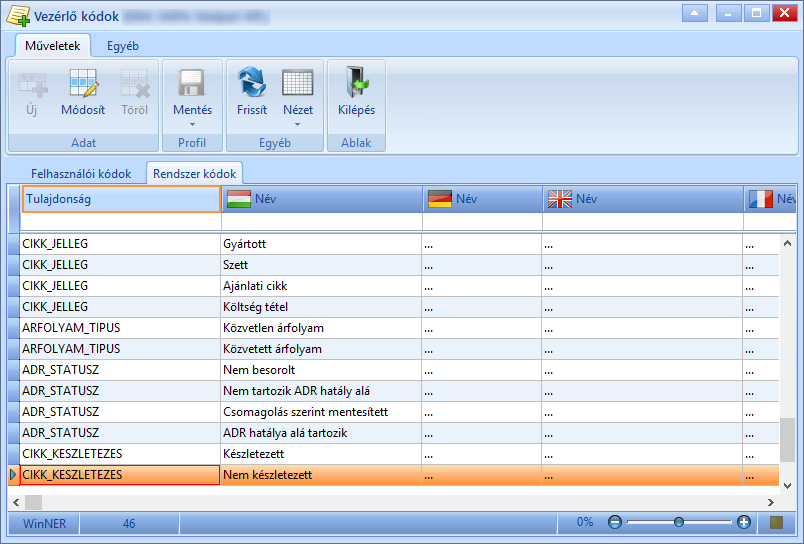Select the Közvetlen árfolyam row
The height and width of the screenshot is (544, 804).
pyautogui.click(x=394, y=328)
